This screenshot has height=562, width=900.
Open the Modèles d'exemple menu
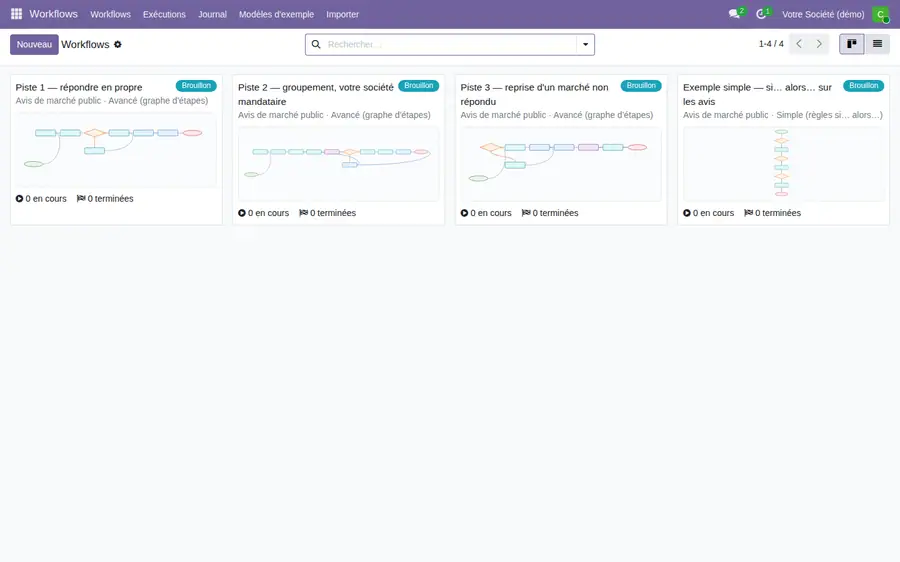pyautogui.click(x=276, y=14)
